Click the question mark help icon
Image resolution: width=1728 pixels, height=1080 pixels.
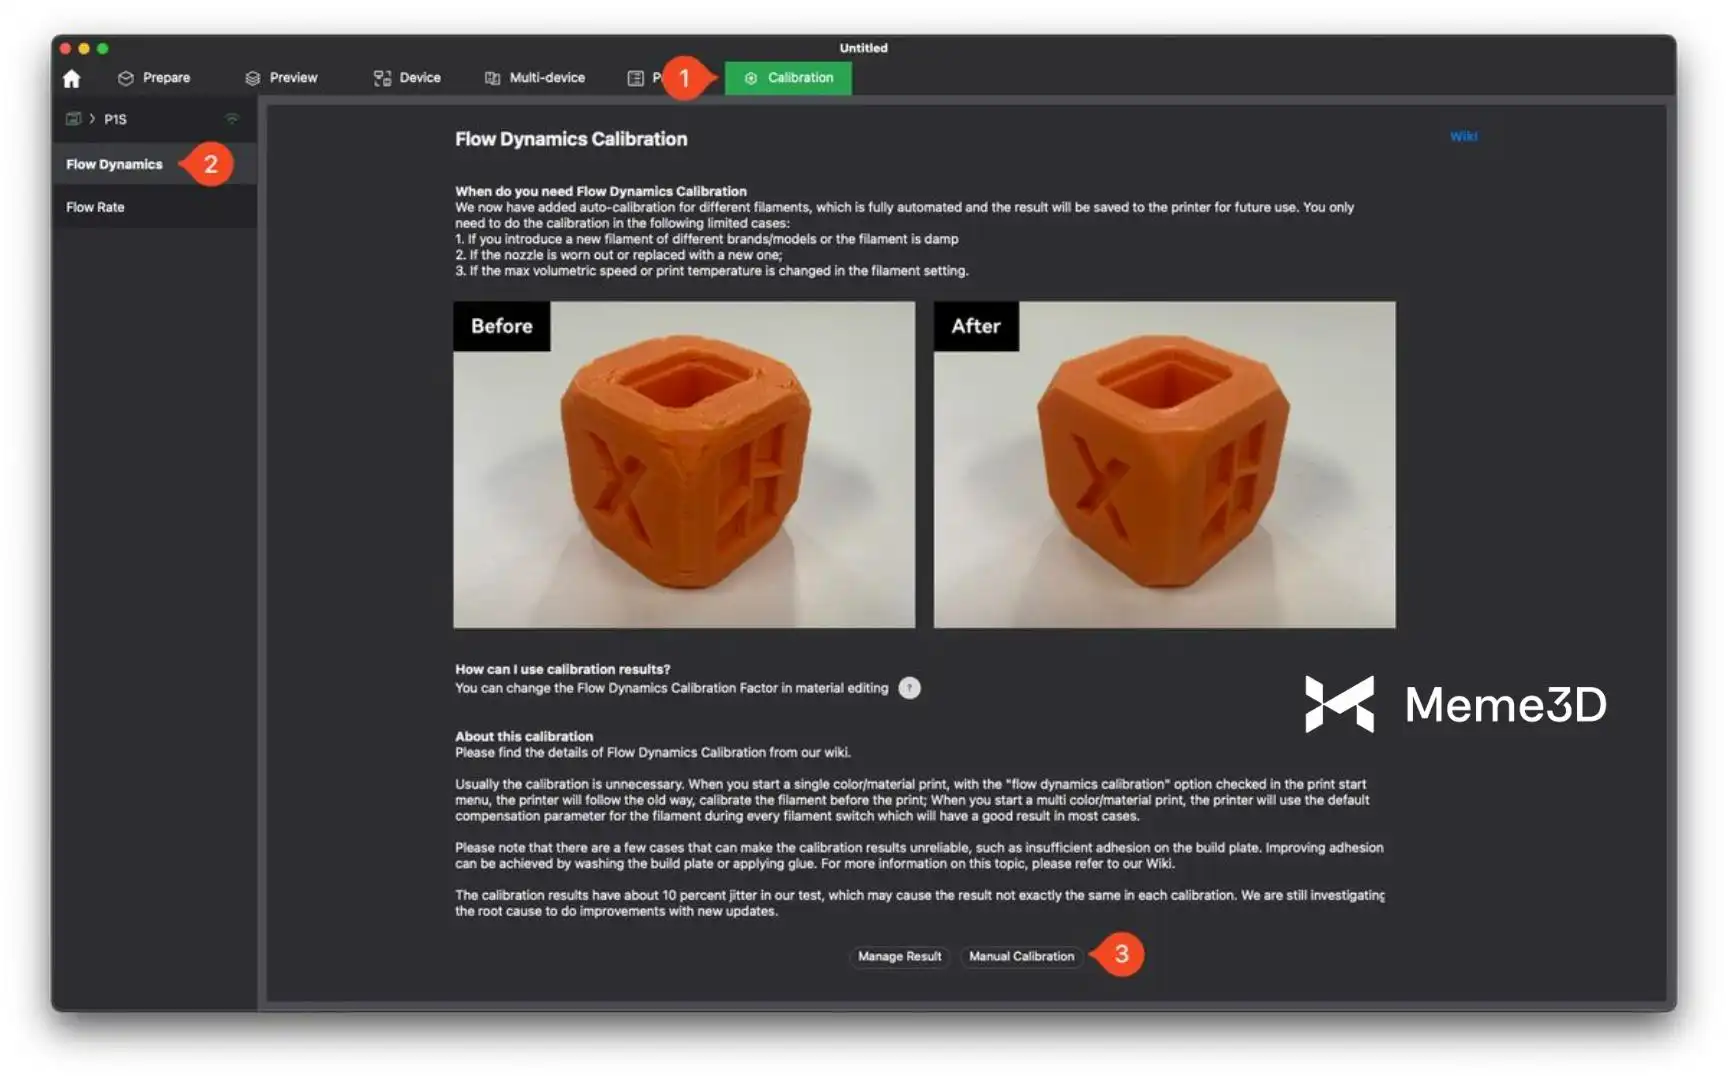909,688
